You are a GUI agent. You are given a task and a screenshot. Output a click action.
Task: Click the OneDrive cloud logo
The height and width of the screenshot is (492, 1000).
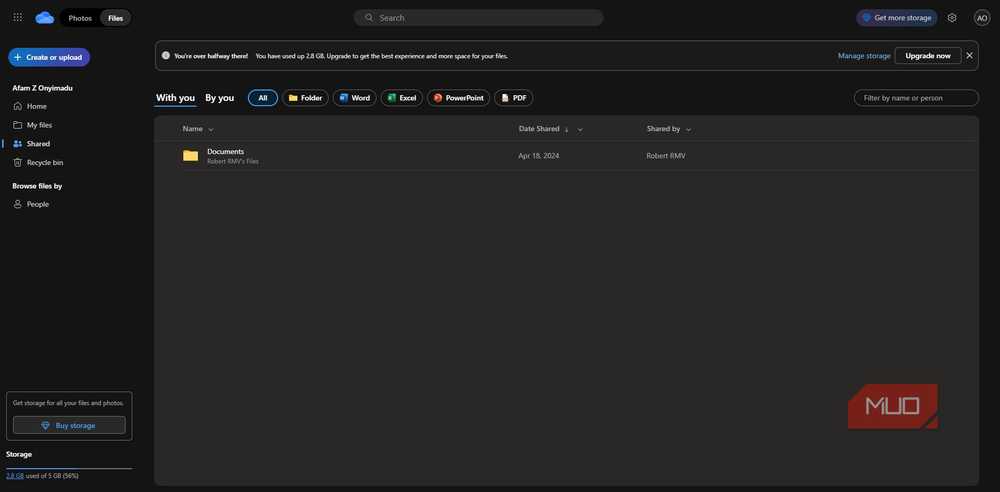pyautogui.click(x=45, y=18)
